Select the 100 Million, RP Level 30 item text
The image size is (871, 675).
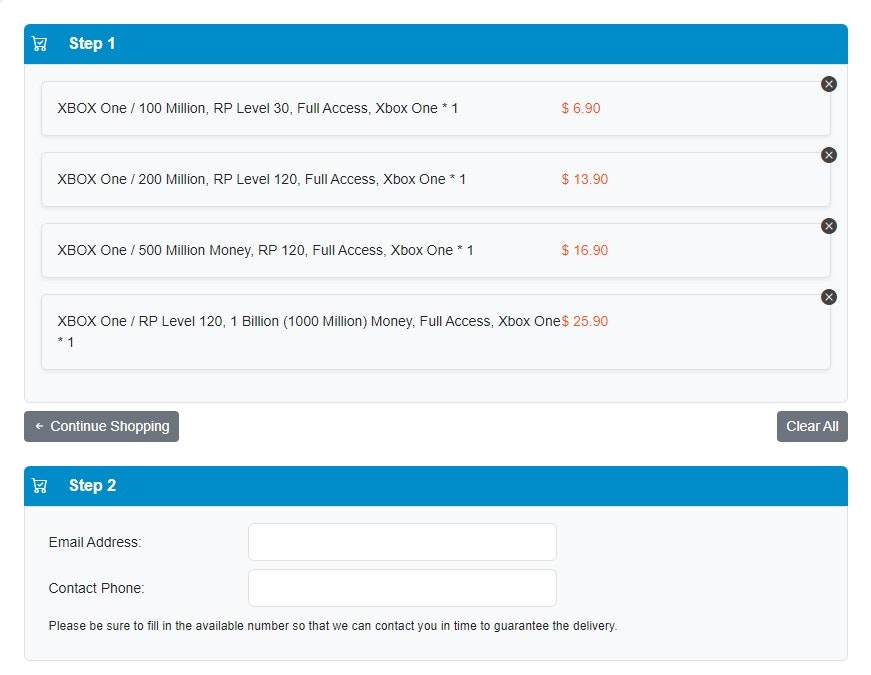coord(257,108)
